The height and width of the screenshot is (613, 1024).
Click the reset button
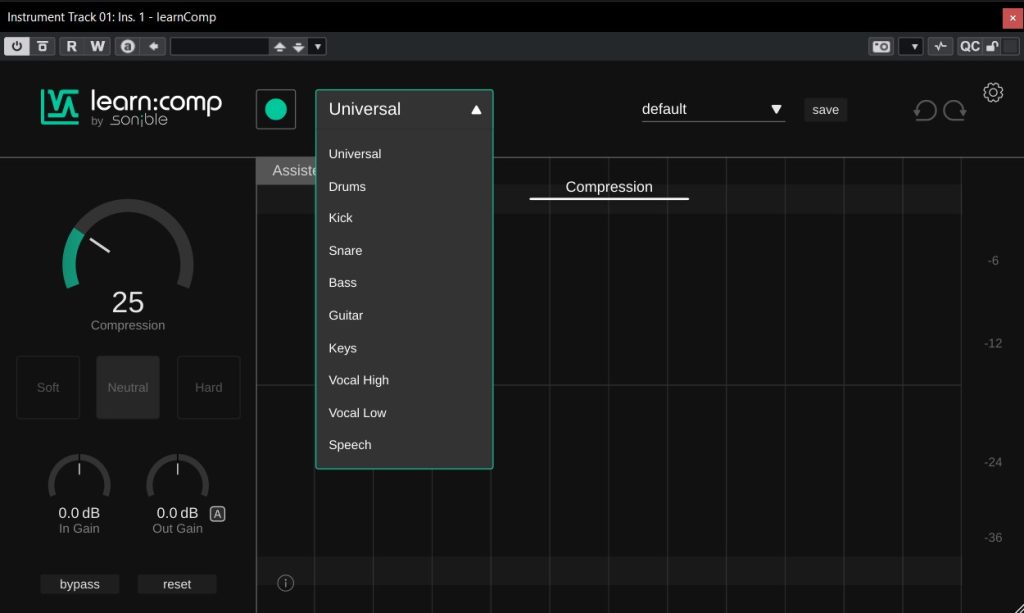tap(177, 584)
